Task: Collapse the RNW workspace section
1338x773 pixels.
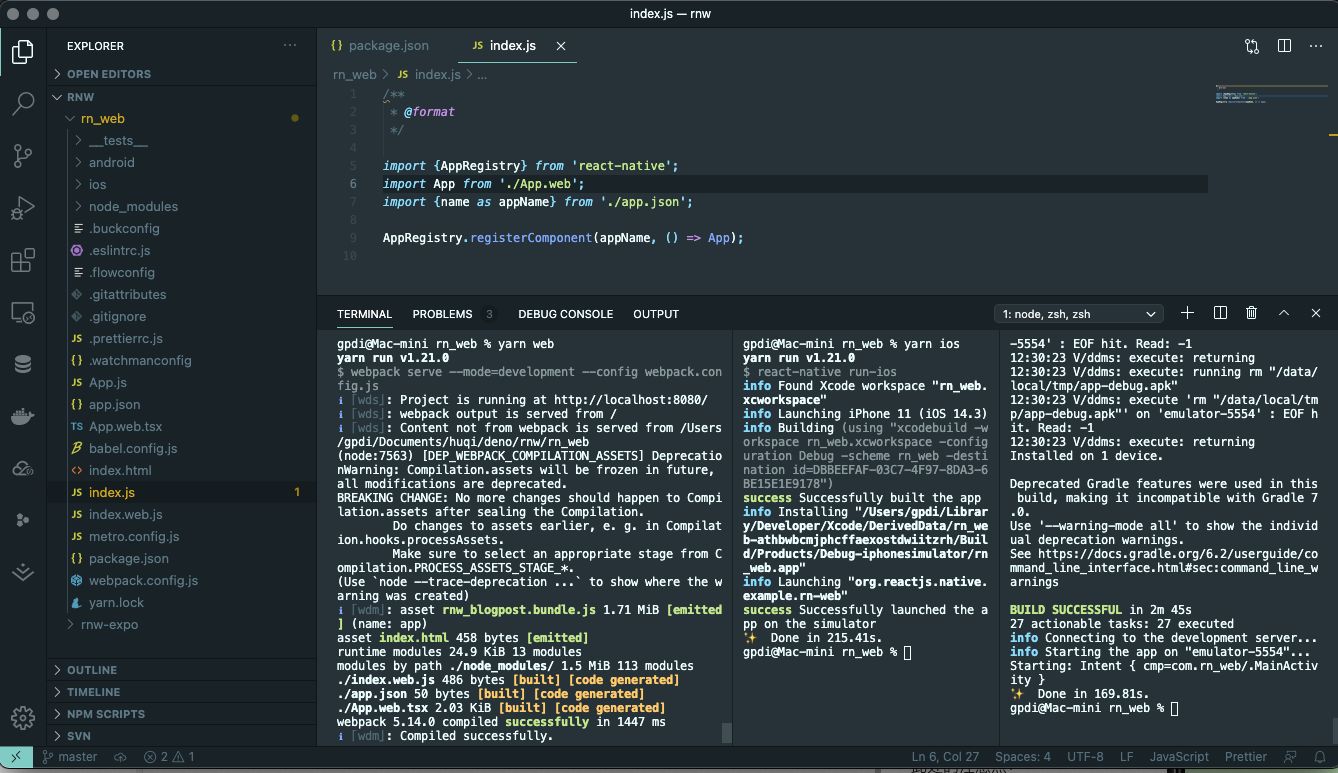Action: [x=182, y=97]
